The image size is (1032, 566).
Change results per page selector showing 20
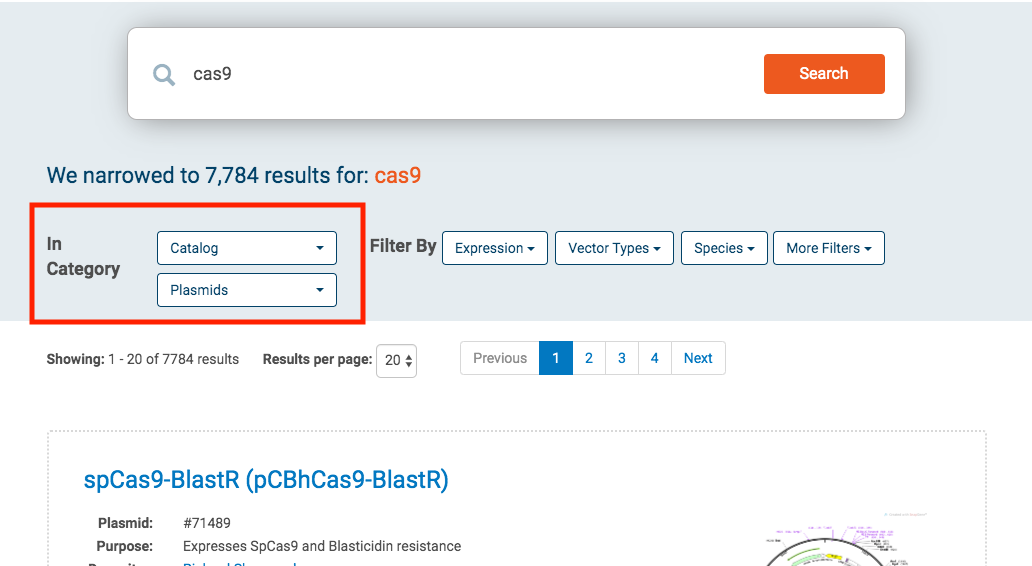[x=396, y=361]
